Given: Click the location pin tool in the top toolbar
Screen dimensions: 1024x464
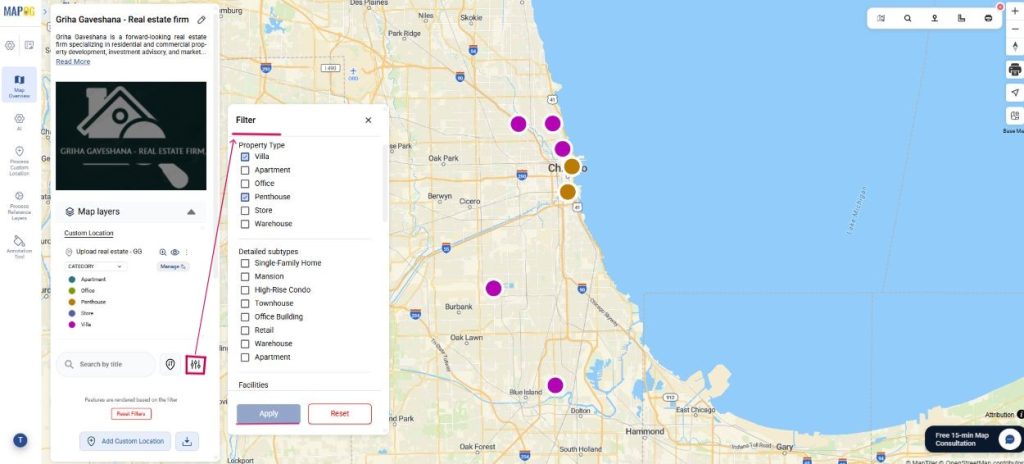Looking at the screenshot, I should [x=935, y=18].
